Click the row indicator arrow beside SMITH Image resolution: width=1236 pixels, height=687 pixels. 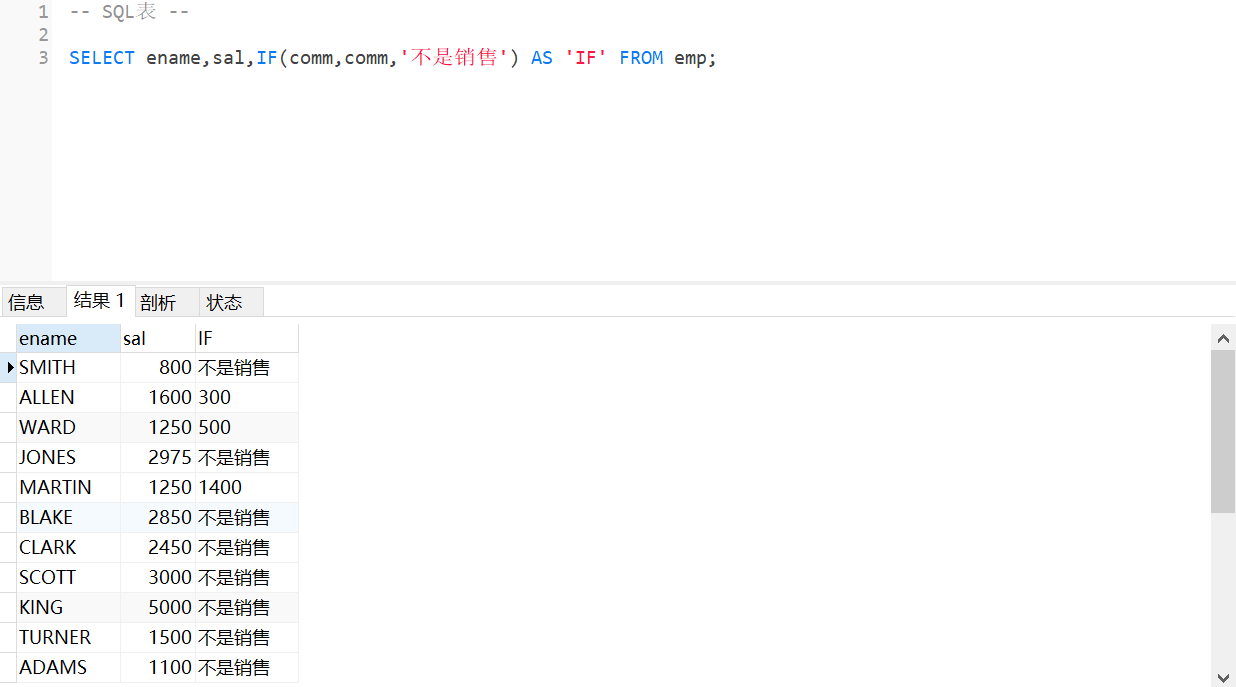(x=10, y=368)
